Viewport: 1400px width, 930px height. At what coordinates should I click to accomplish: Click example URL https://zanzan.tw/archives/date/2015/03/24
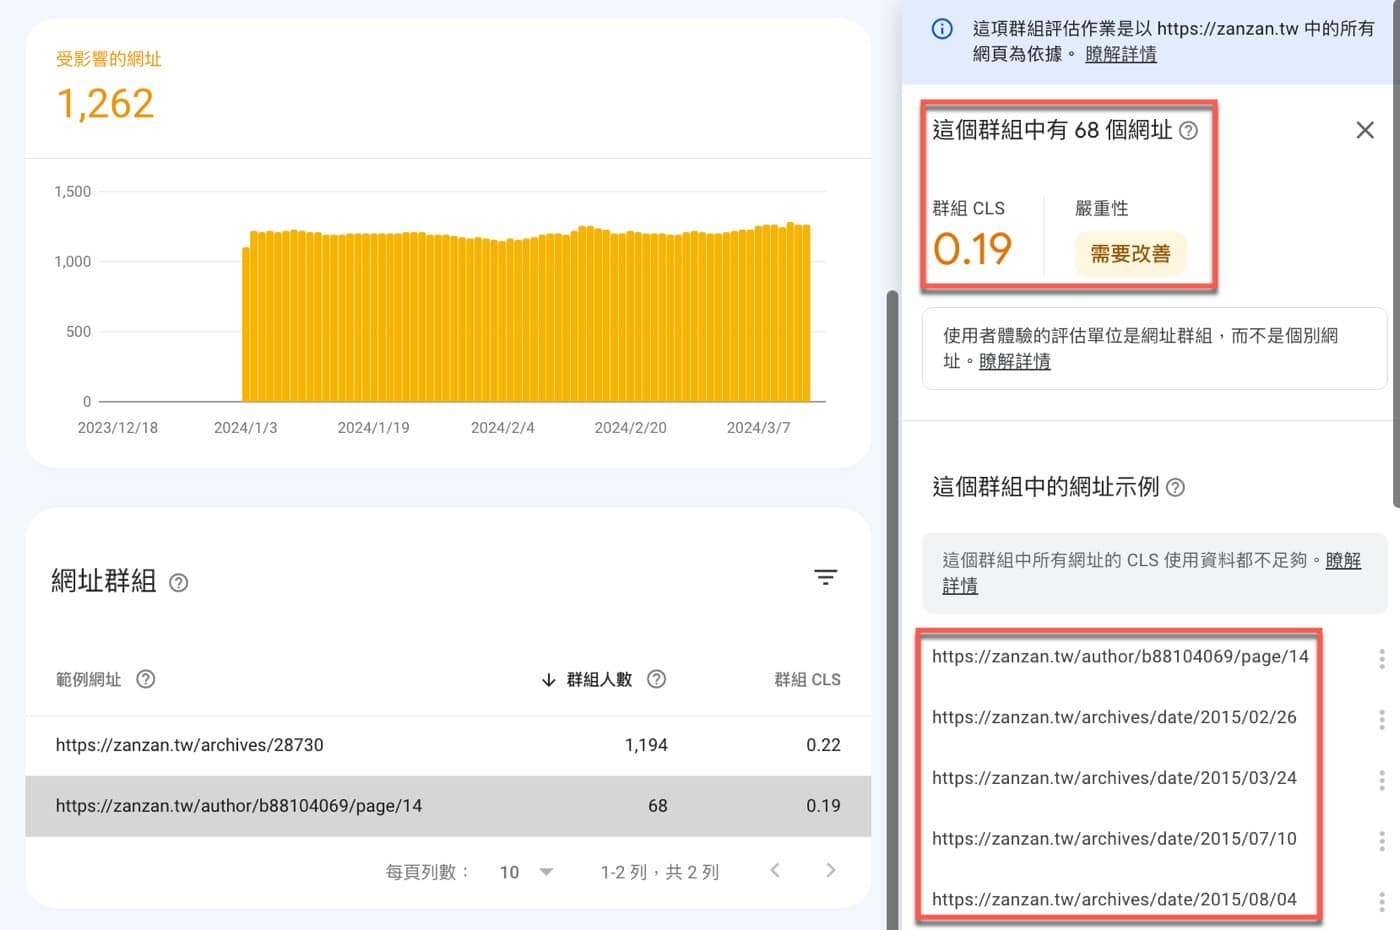1114,778
